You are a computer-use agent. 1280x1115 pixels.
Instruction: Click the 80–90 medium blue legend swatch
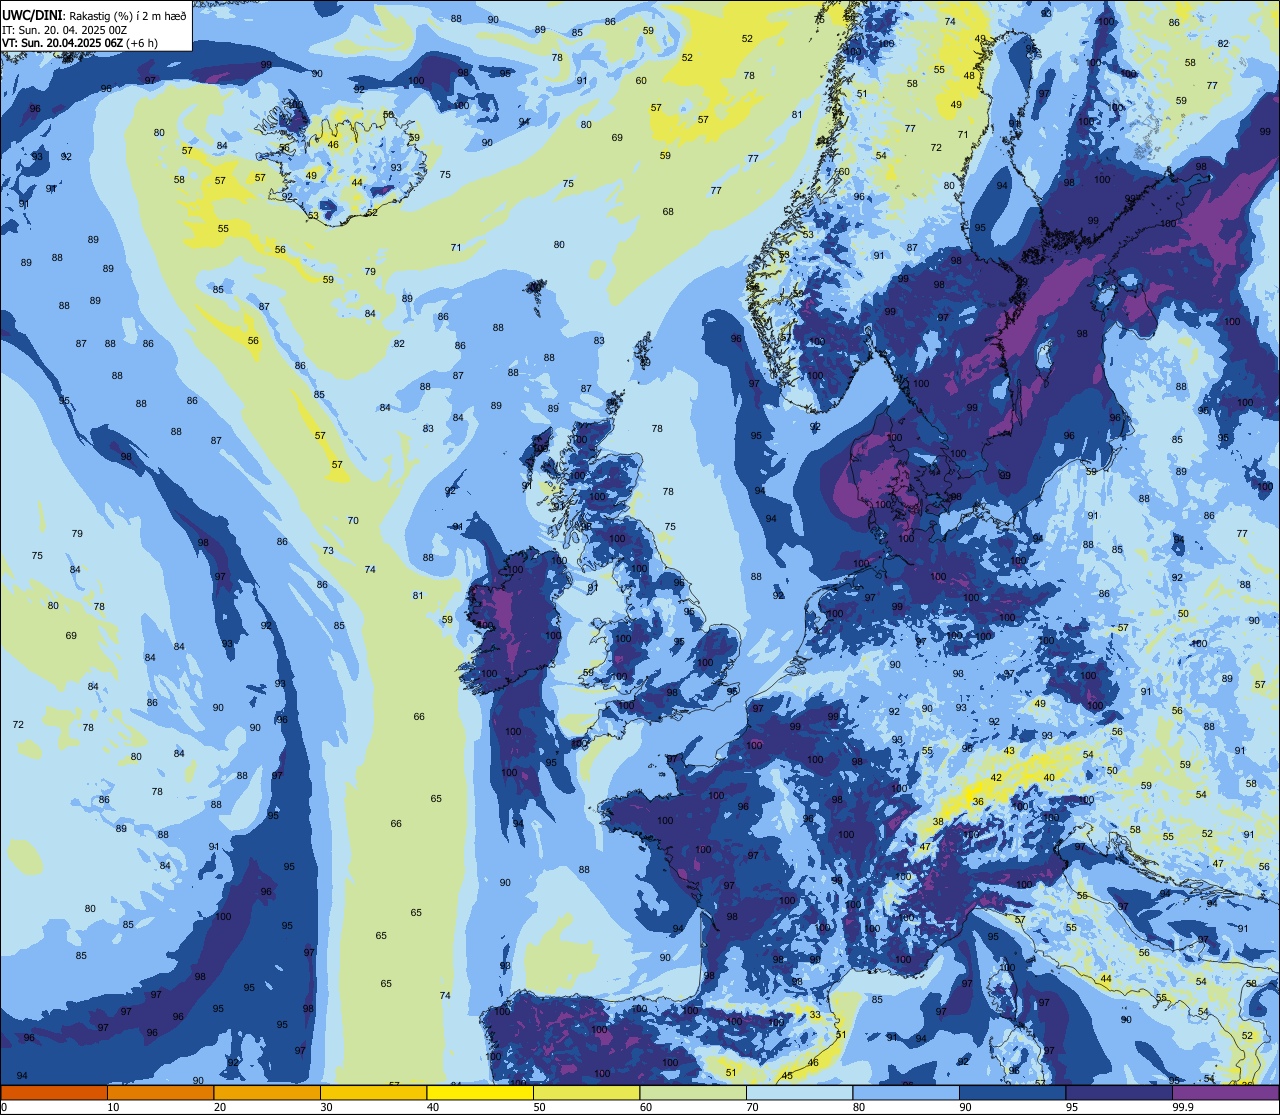pyautogui.click(x=906, y=1092)
